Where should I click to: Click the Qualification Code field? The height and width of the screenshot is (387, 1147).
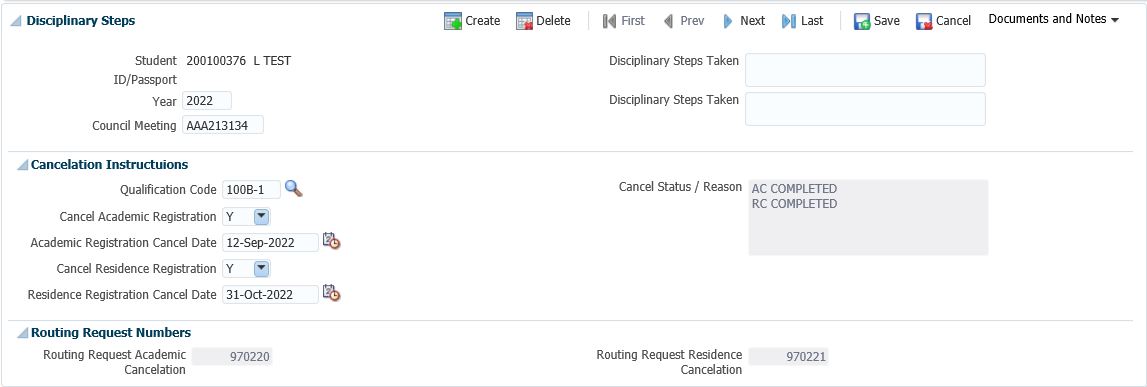click(x=252, y=190)
